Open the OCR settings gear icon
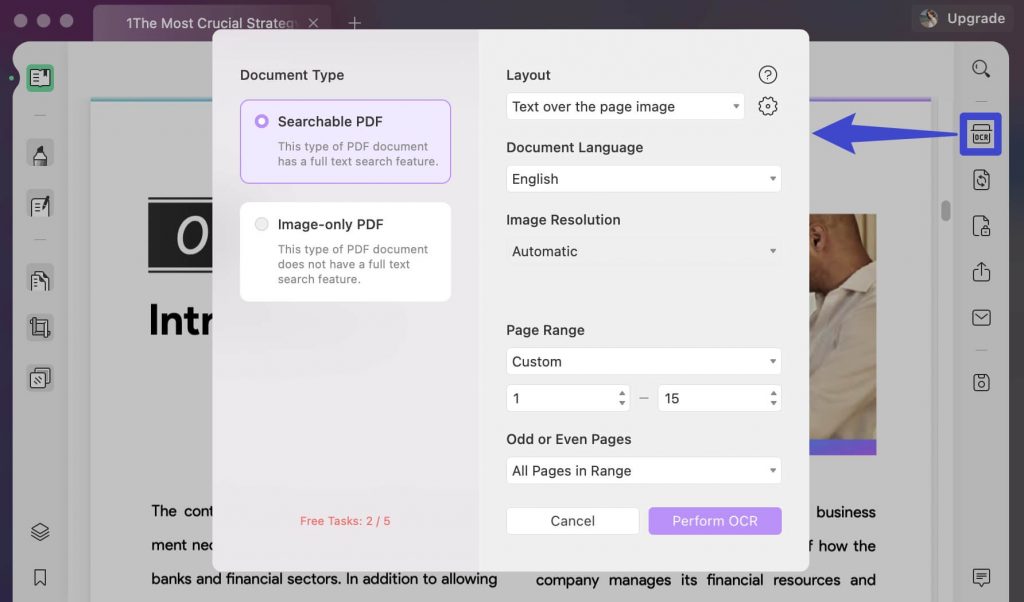 pyautogui.click(x=767, y=106)
